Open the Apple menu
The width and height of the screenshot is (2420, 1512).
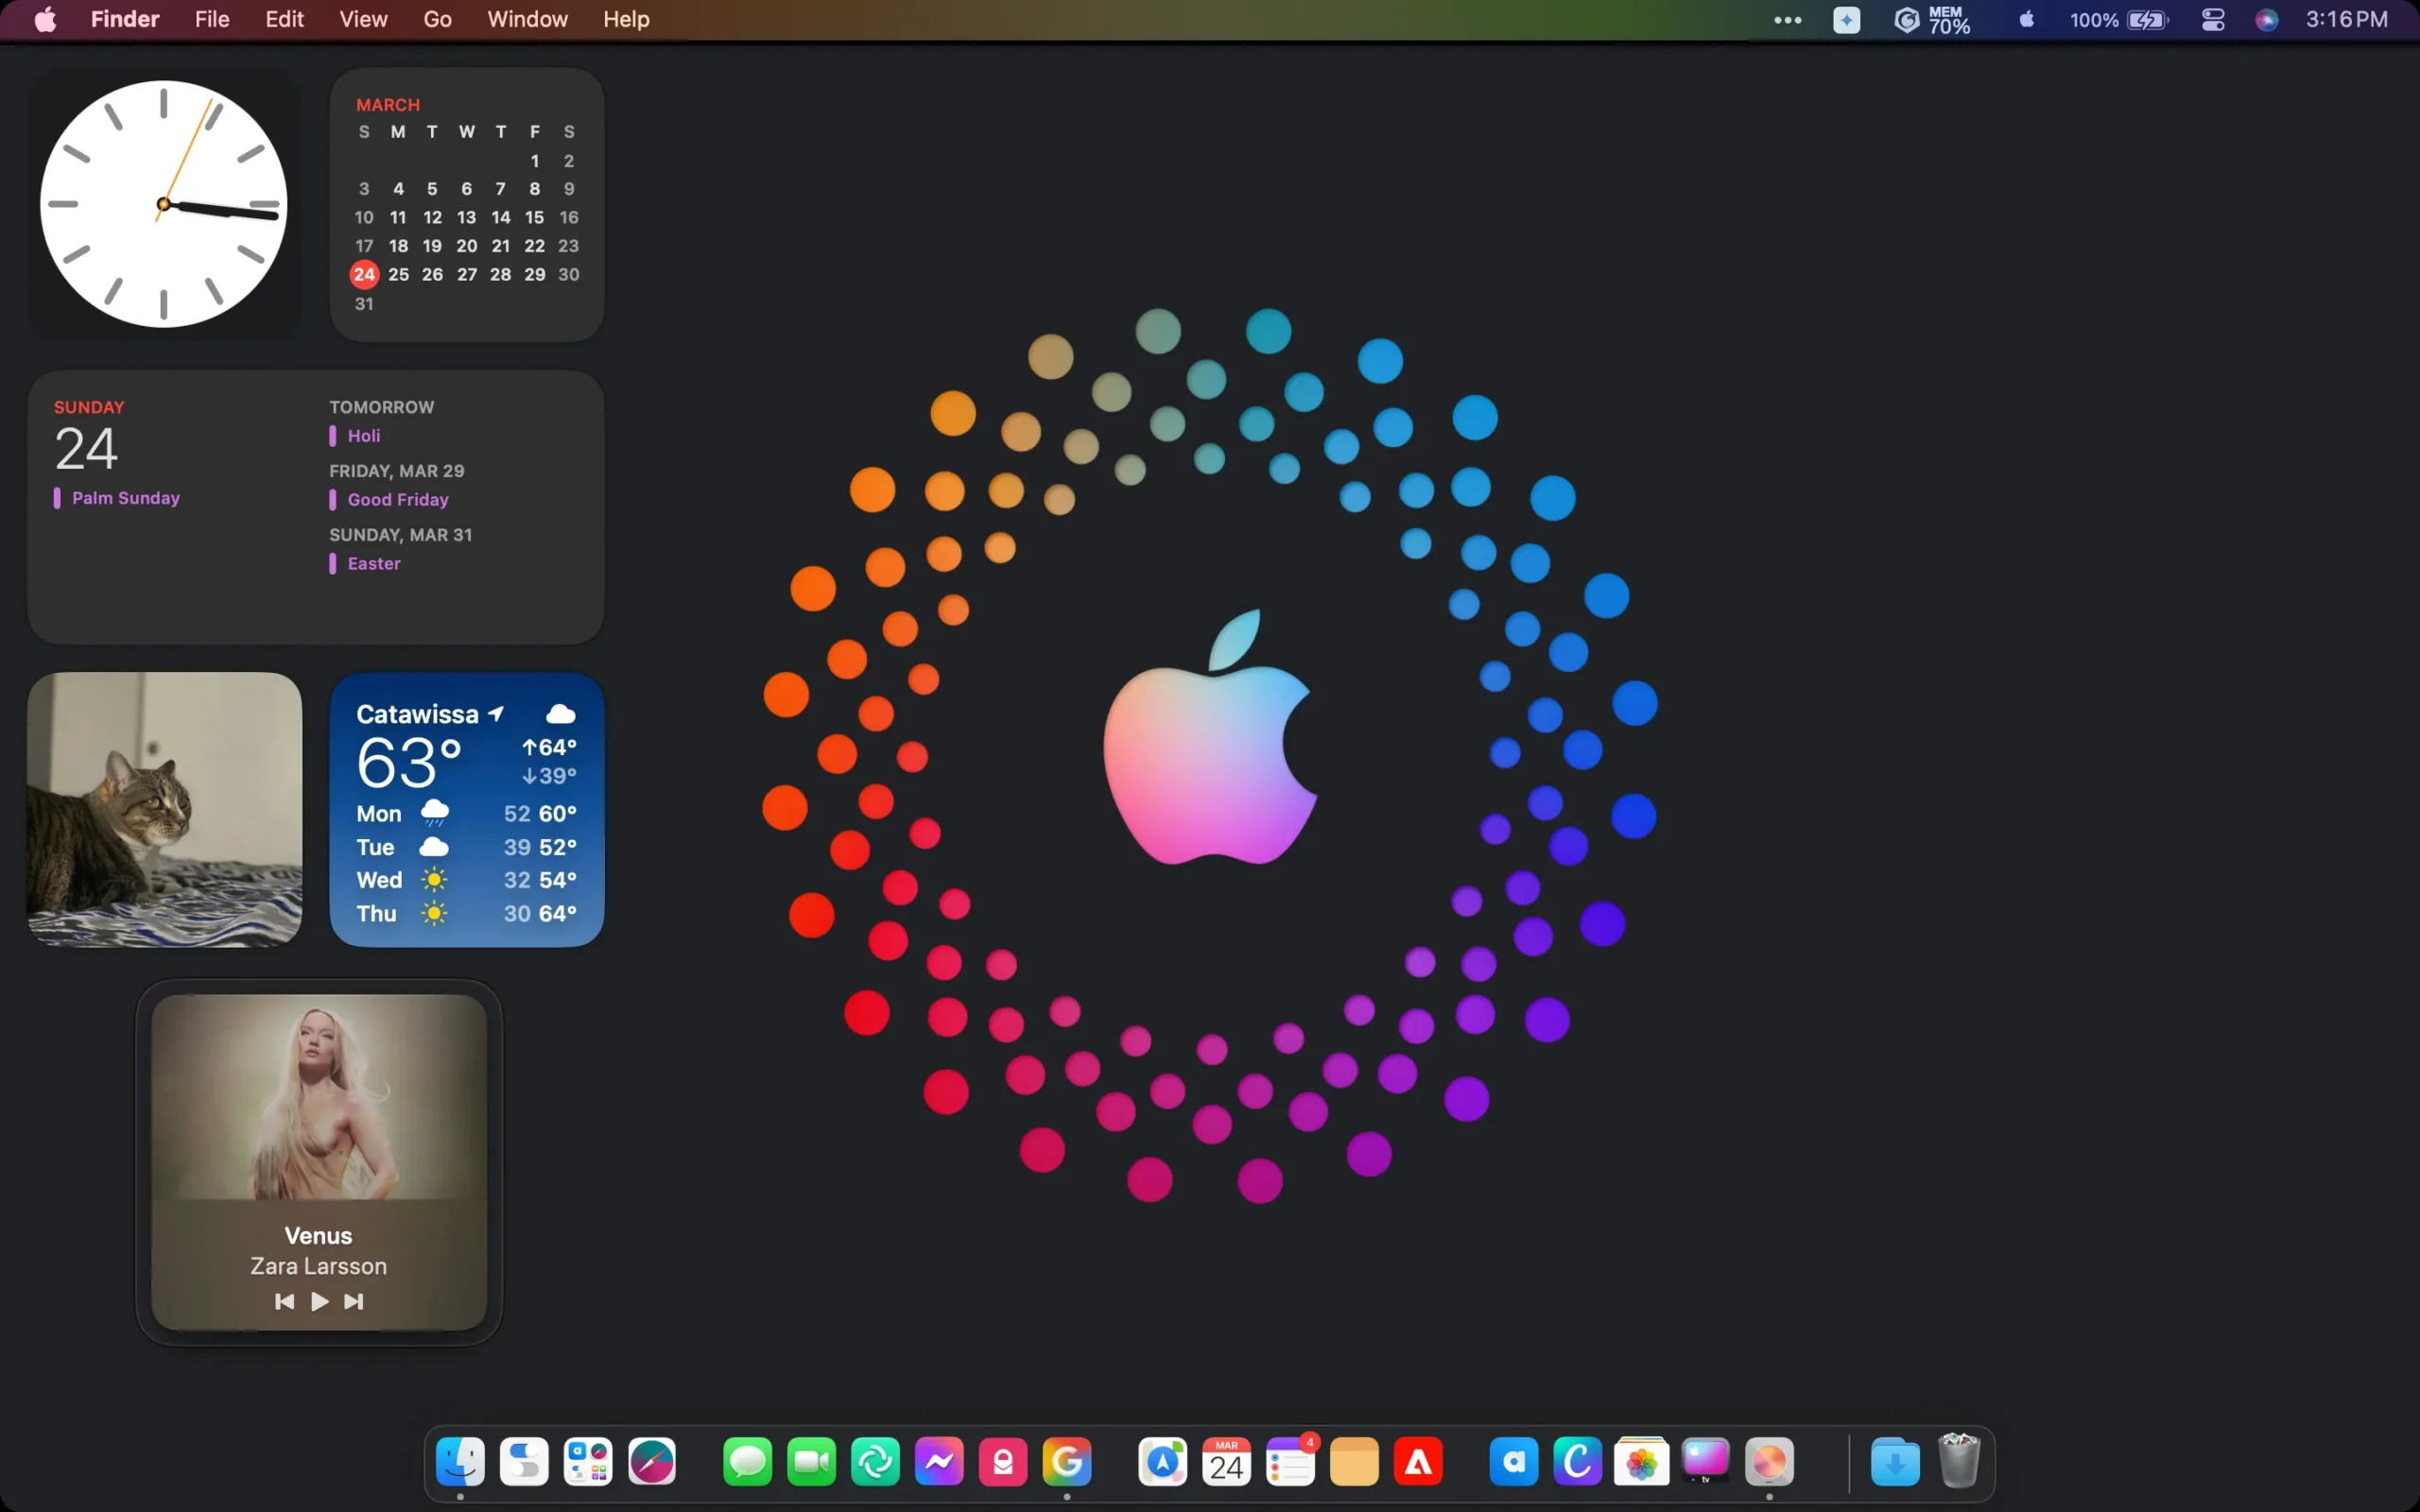point(46,20)
